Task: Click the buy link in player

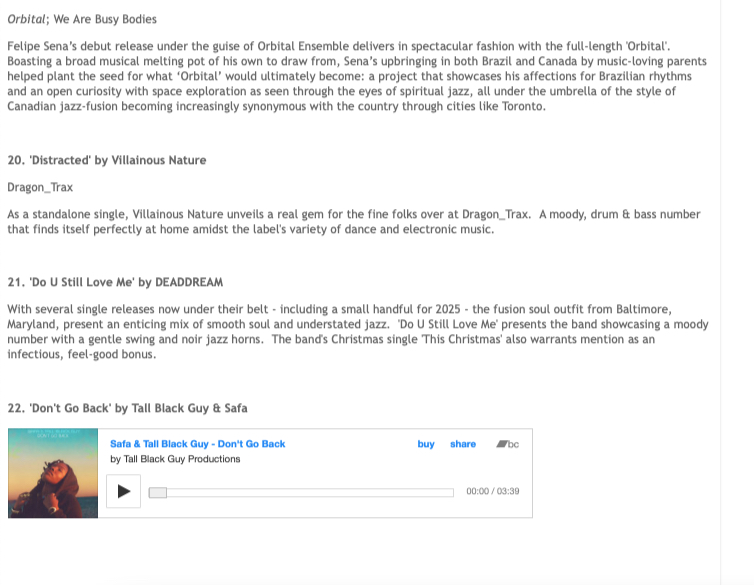Action: pos(426,444)
